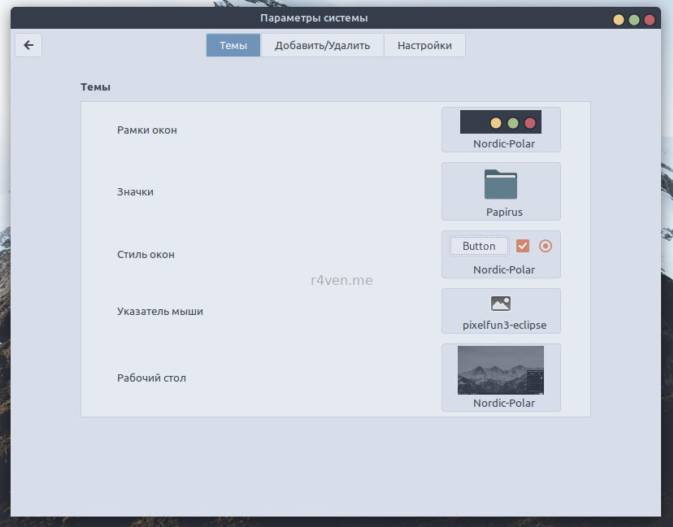
Task: Click the orange checkbox in the style preview
Action: pos(523,246)
